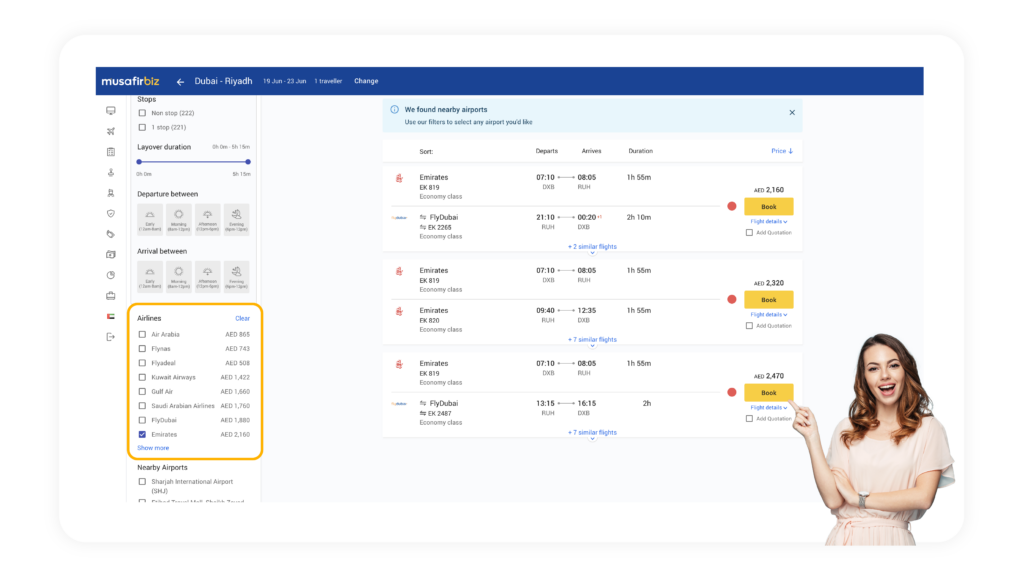Viewport: 1024px width, 576px height.
Task: Book the AED 2,470 flight
Action: coord(769,392)
